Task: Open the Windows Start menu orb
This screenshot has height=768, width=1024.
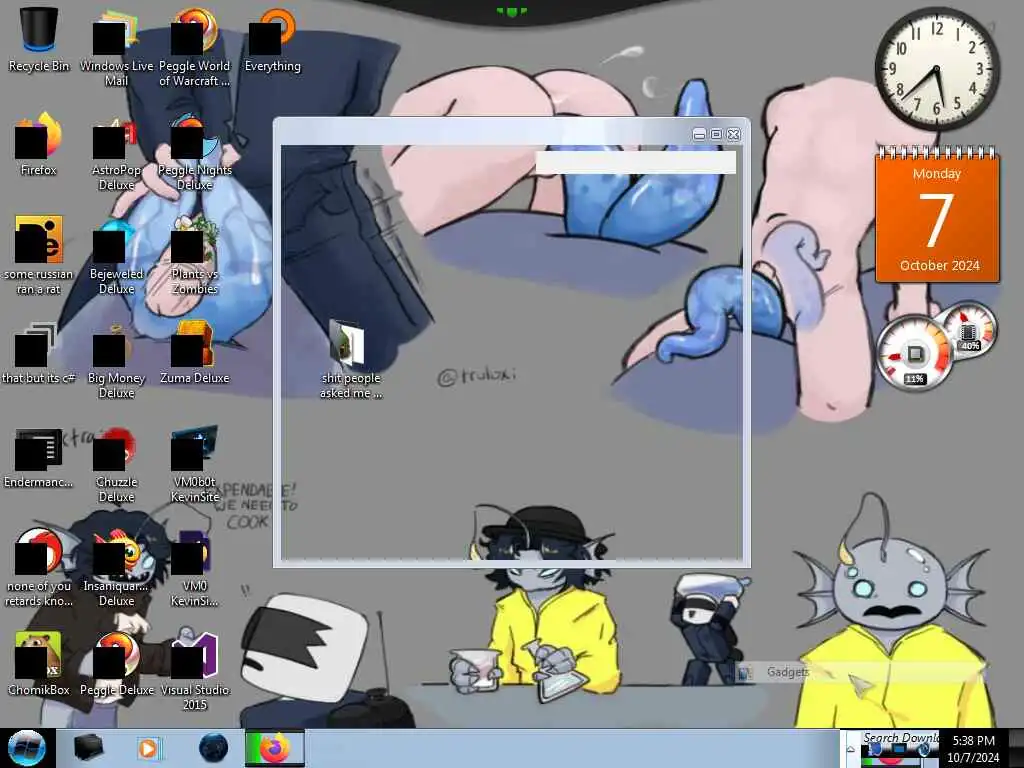Action: pos(26,748)
